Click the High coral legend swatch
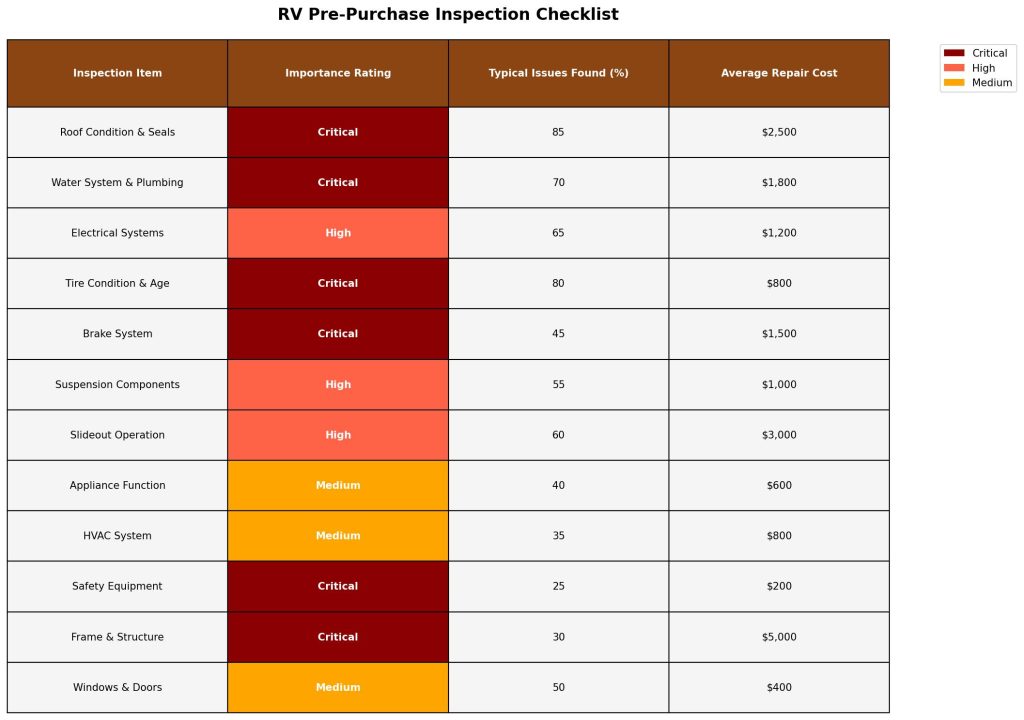The height and width of the screenshot is (720, 1024). click(x=954, y=68)
